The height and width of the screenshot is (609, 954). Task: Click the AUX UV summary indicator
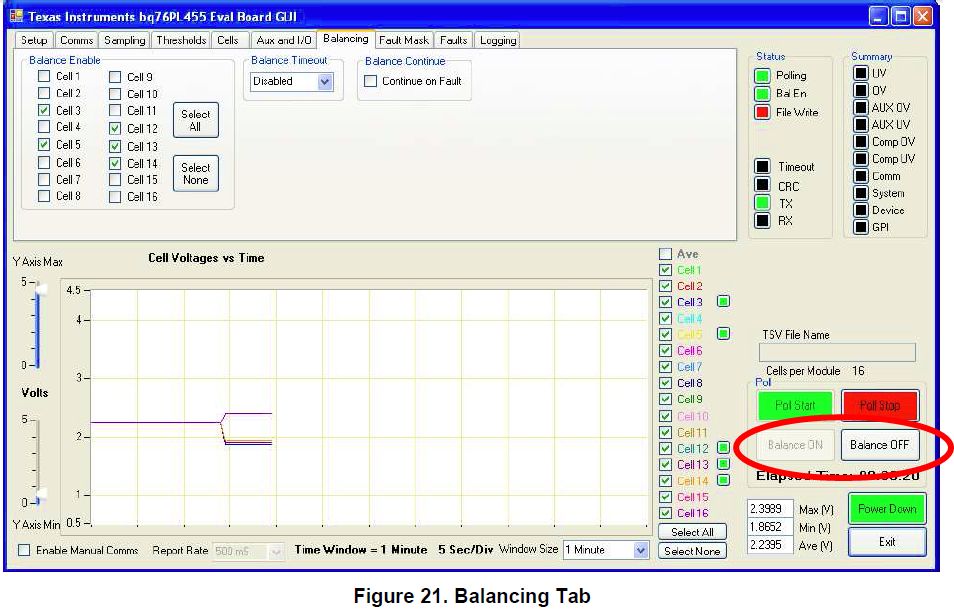click(860, 124)
